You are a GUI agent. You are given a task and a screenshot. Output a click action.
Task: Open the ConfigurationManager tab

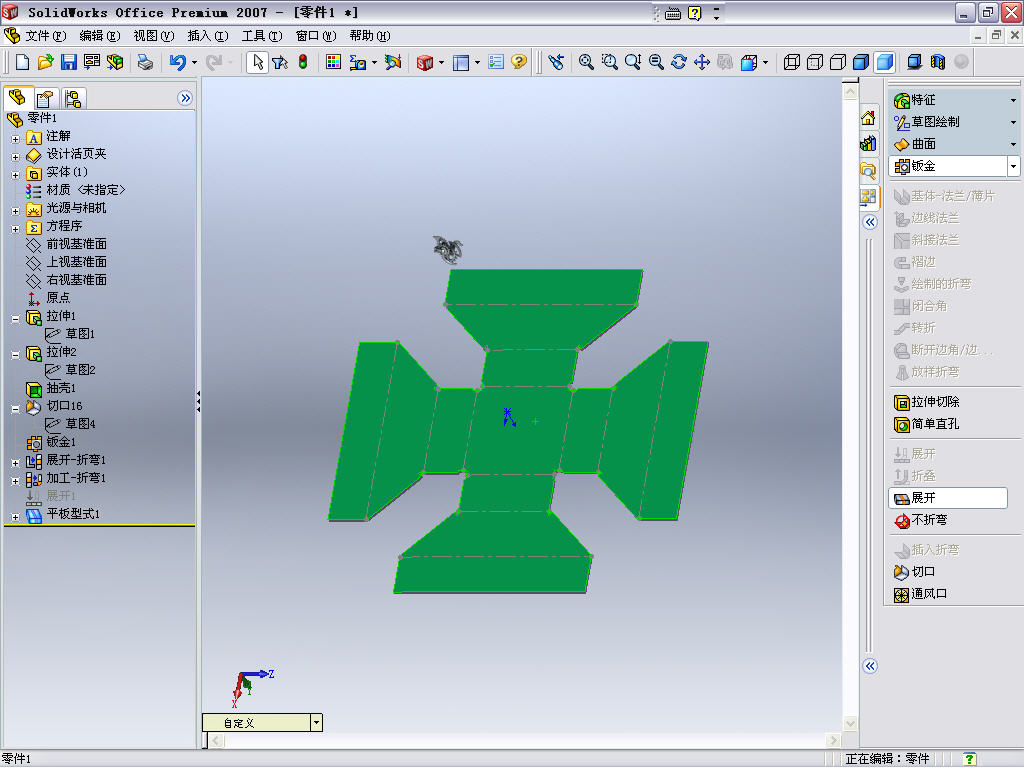[x=72, y=99]
